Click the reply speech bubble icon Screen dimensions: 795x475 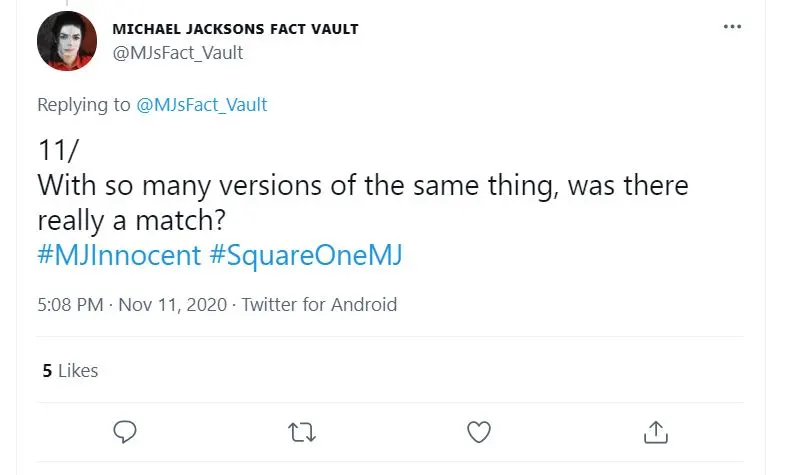coord(125,431)
